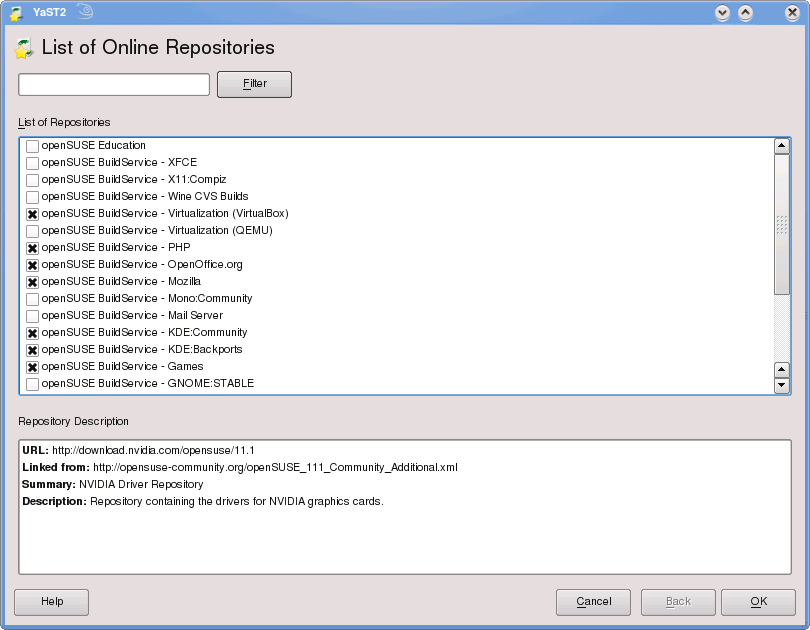Viewport: 810px width, 630px height.
Task: Check the GNOME:STABLE repository
Action: point(32,384)
